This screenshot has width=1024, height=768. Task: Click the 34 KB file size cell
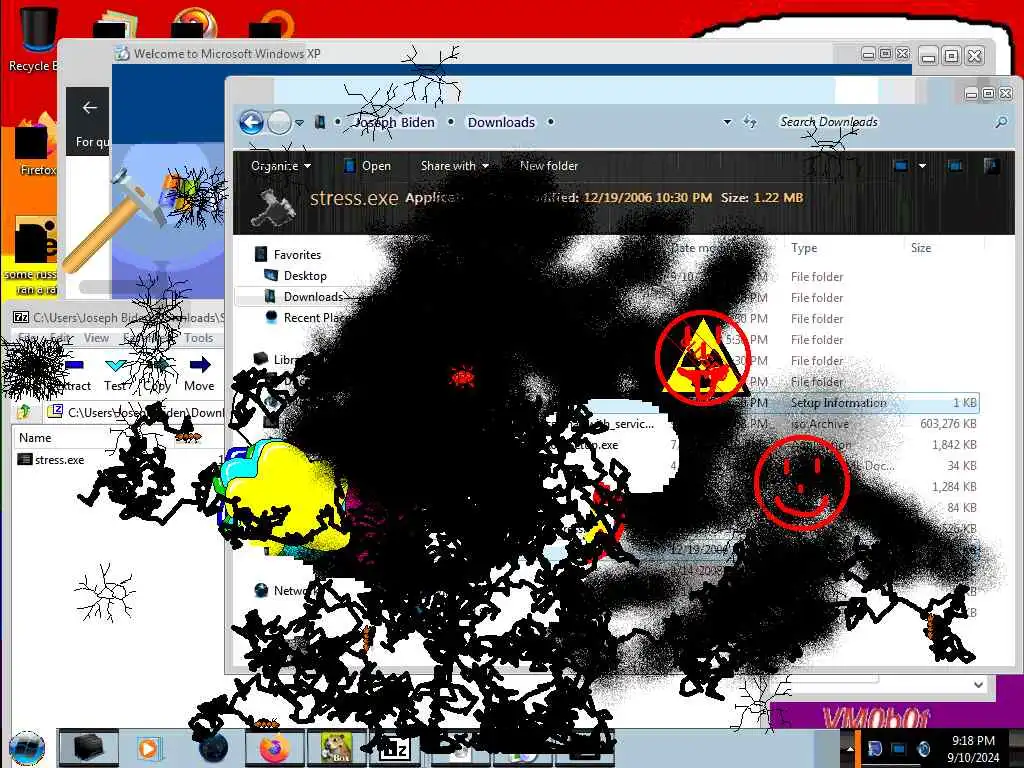pyautogui.click(x=961, y=466)
